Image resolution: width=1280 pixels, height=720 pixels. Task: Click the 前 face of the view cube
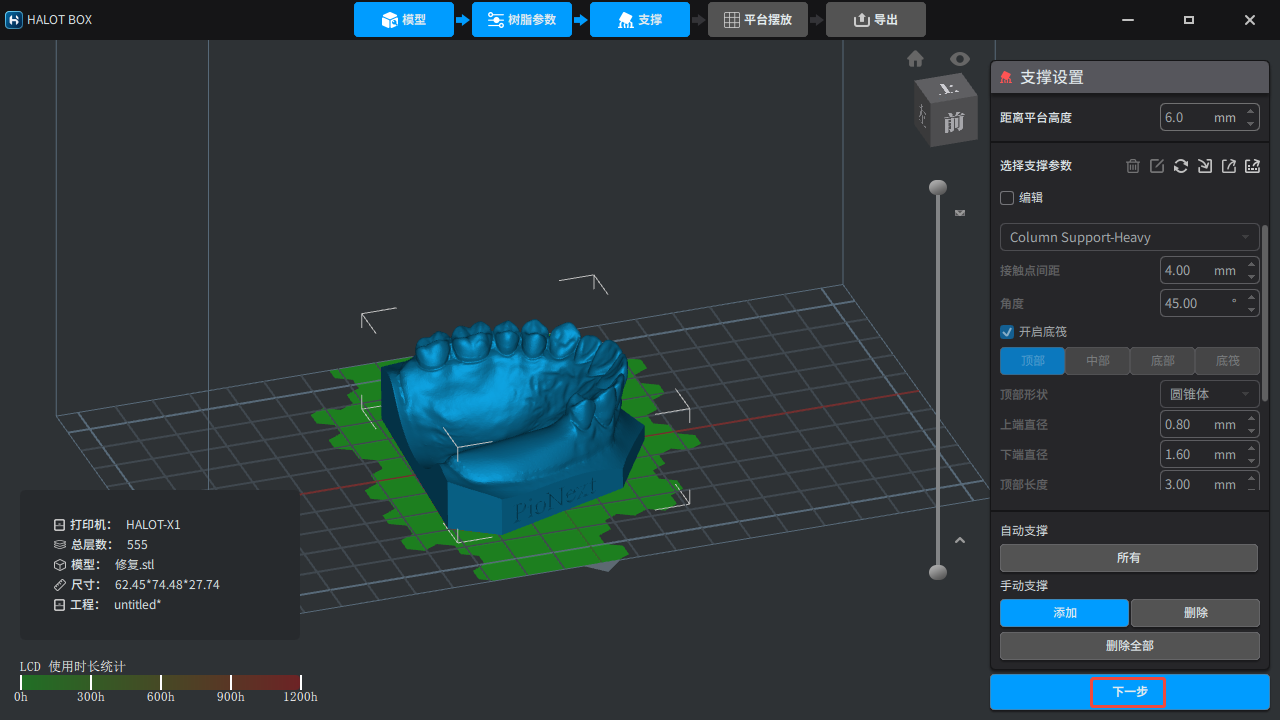(954, 122)
